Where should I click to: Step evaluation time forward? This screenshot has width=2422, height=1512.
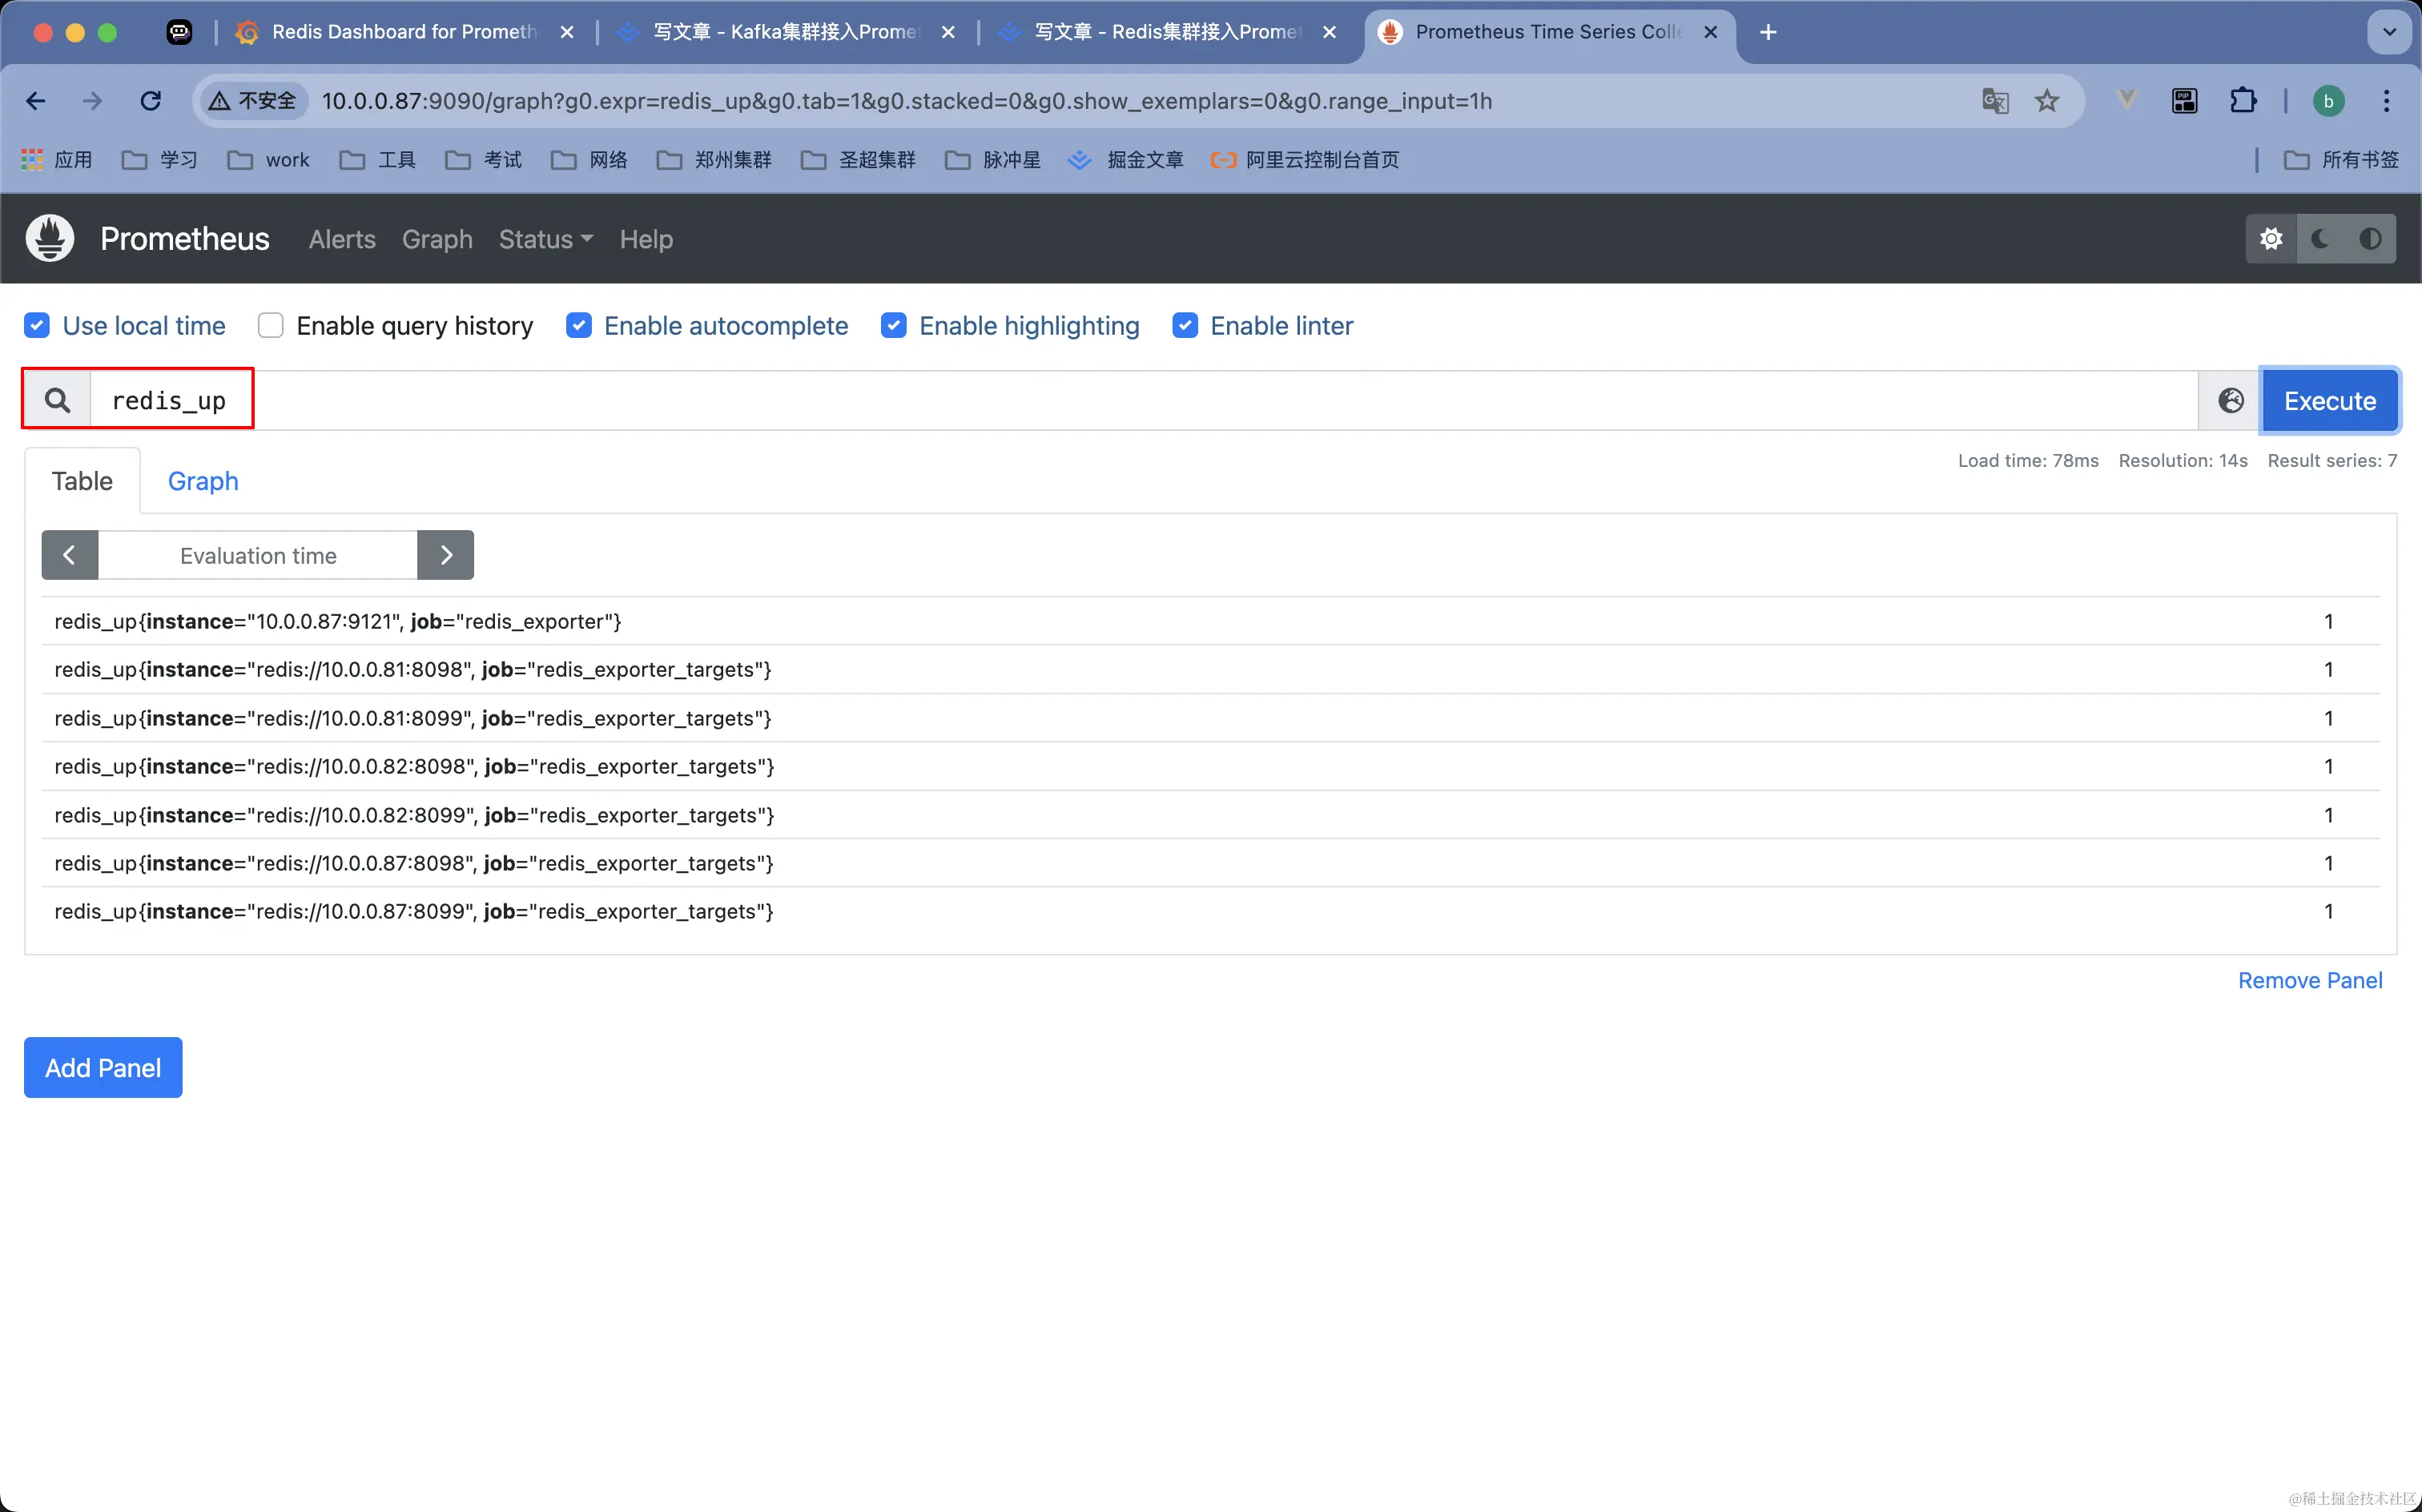click(x=446, y=555)
